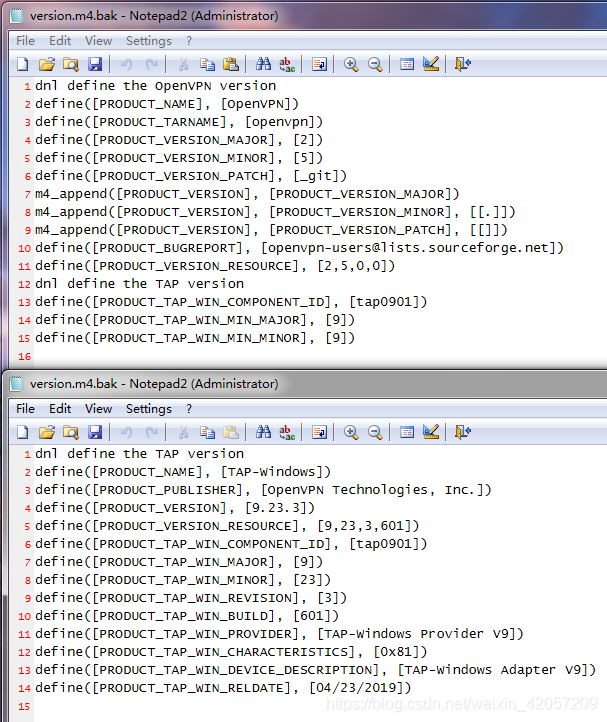
Task: Open Settings menu in upper Notepad2 window
Action: [149, 41]
